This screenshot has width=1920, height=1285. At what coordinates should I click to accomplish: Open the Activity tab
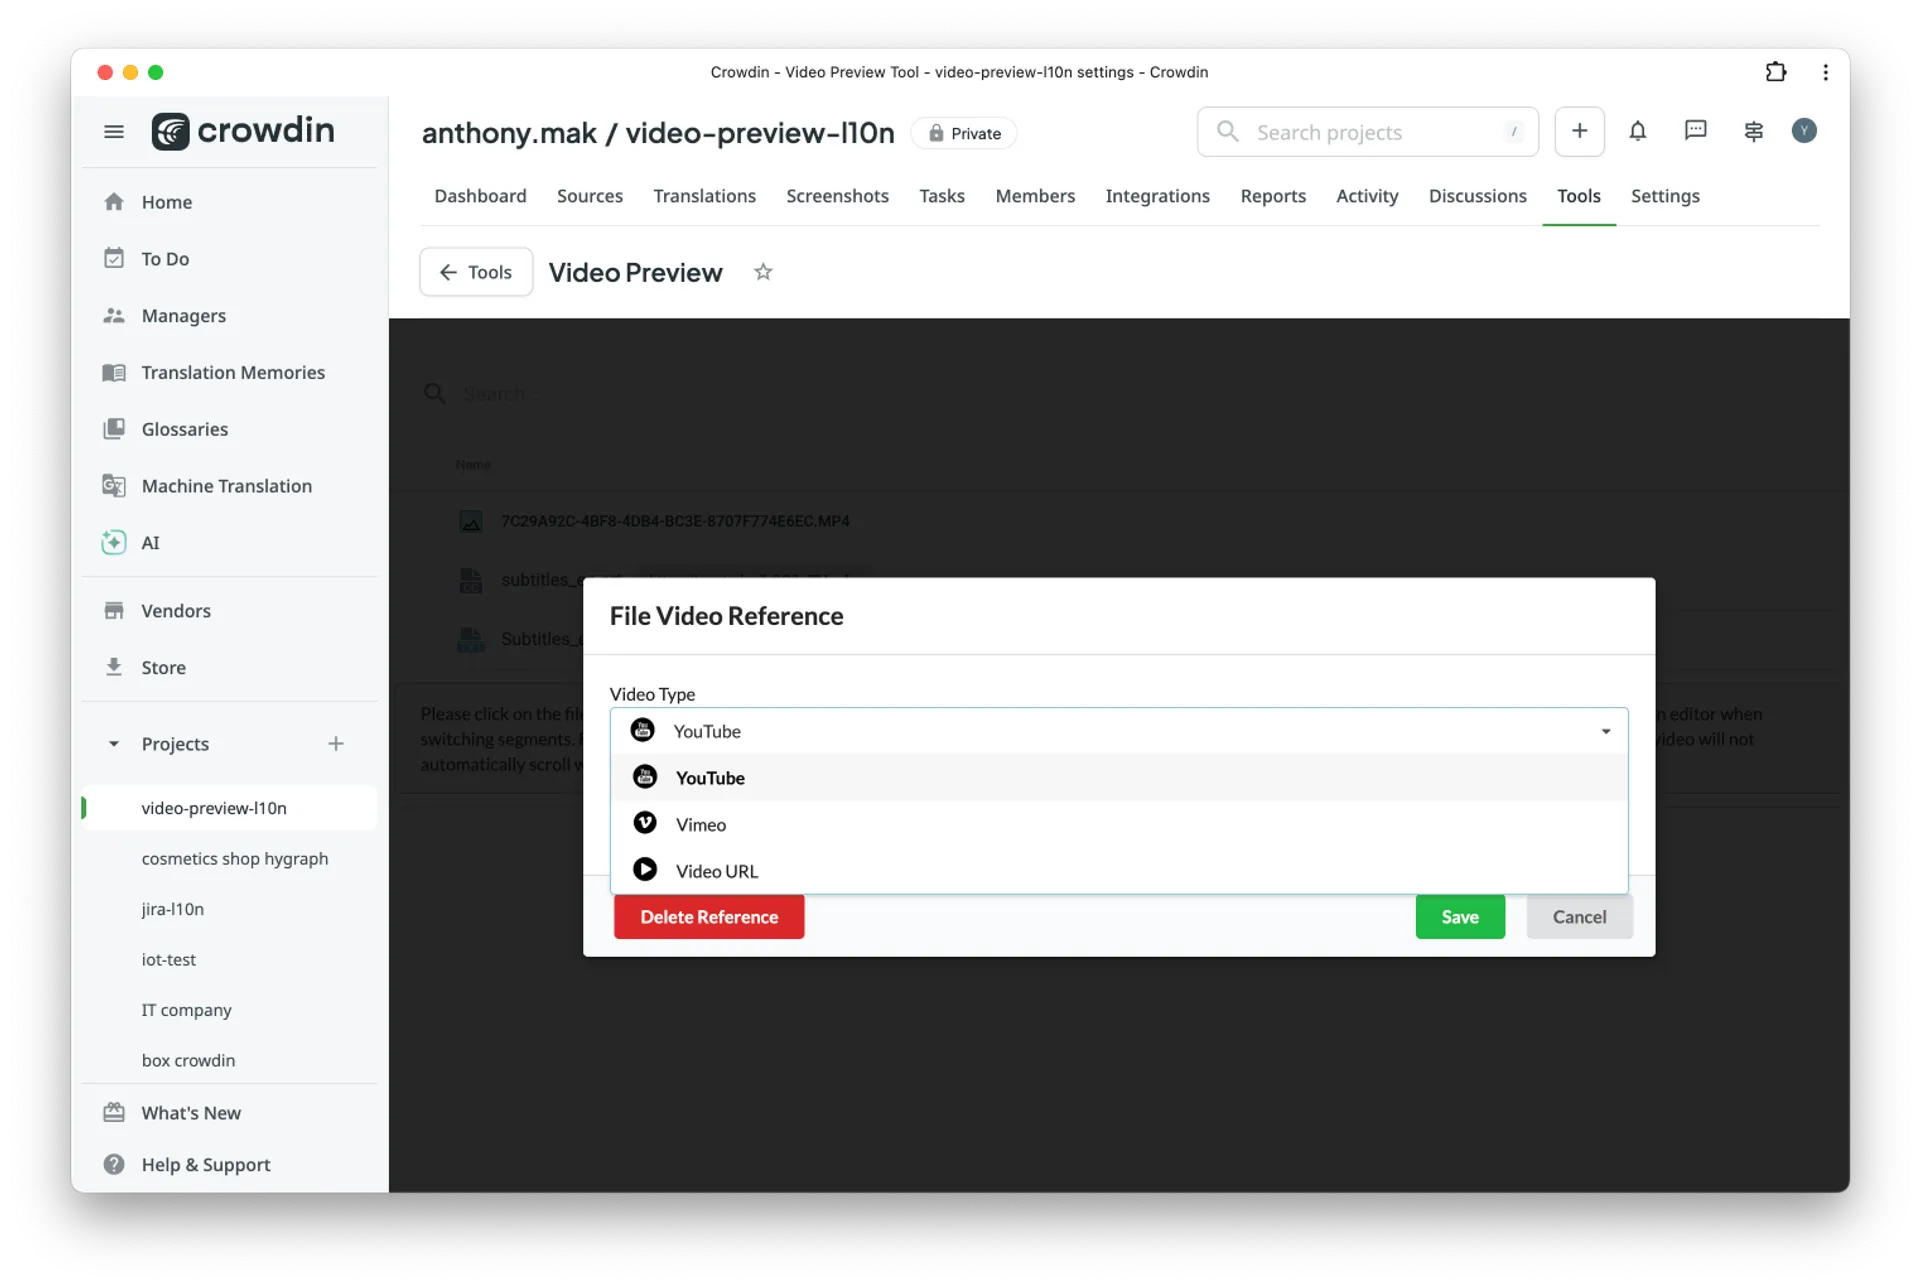1367,196
